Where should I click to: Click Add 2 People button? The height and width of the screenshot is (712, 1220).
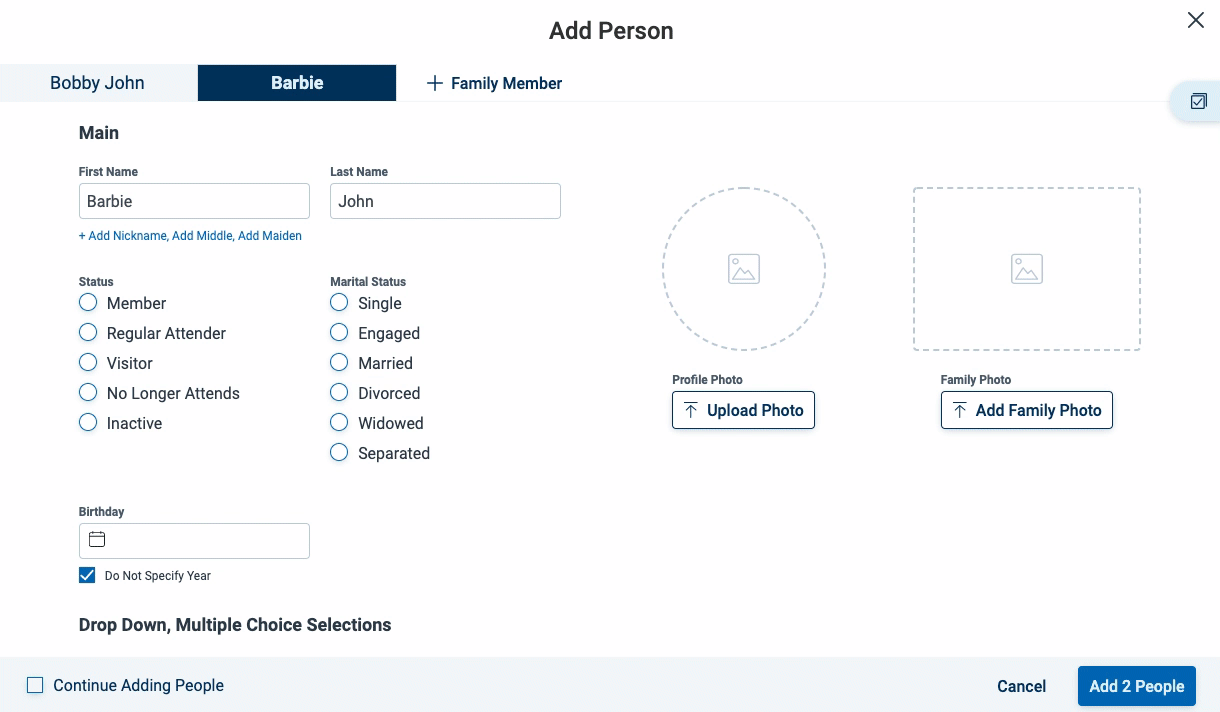pos(1137,686)
